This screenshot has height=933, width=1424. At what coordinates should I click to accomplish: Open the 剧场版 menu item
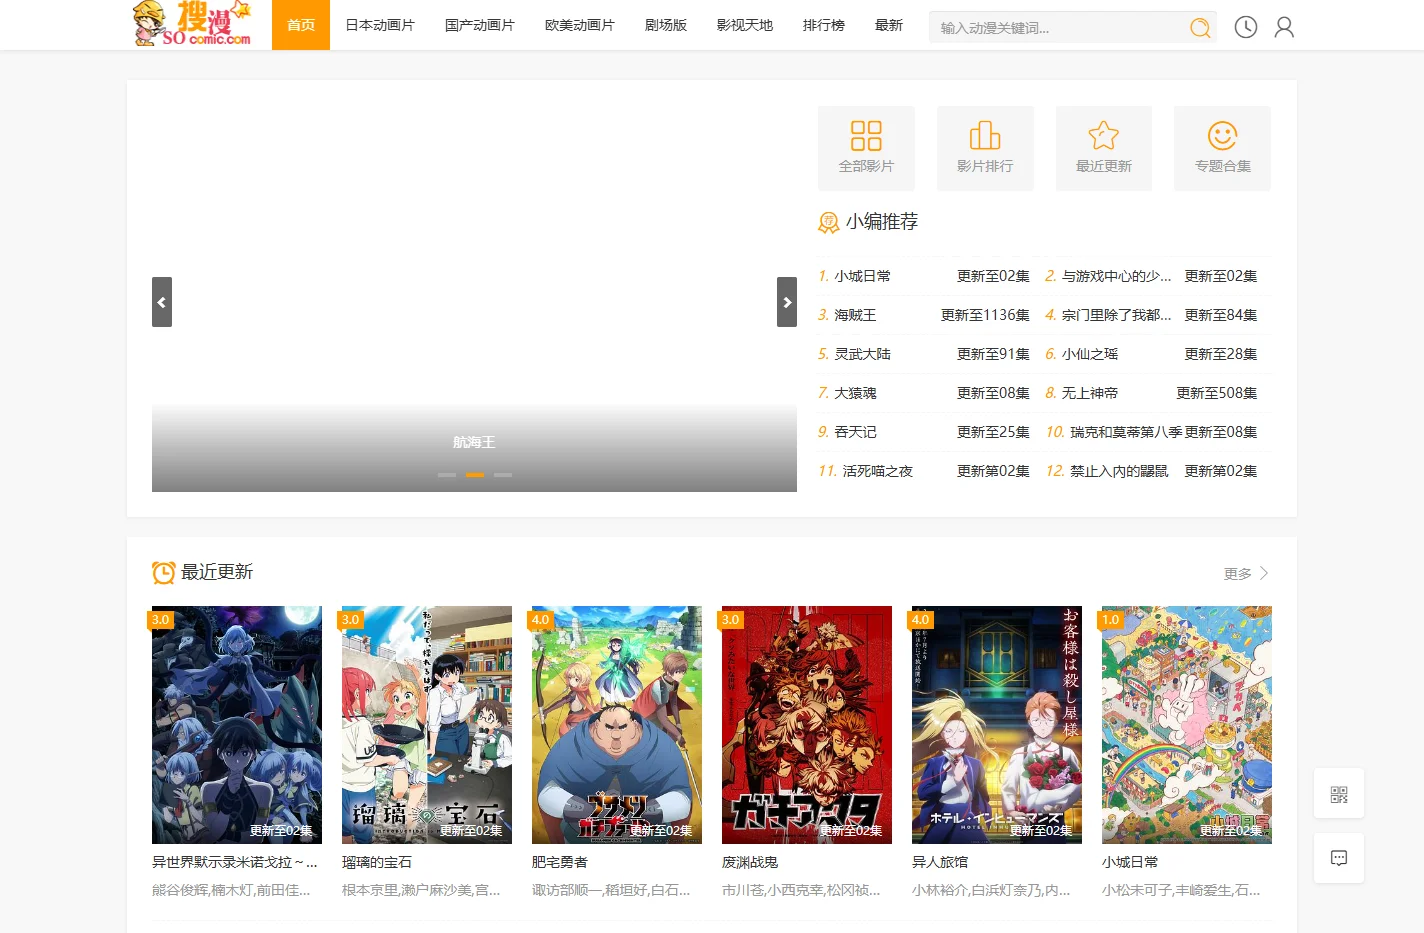(x=666, y=25)
